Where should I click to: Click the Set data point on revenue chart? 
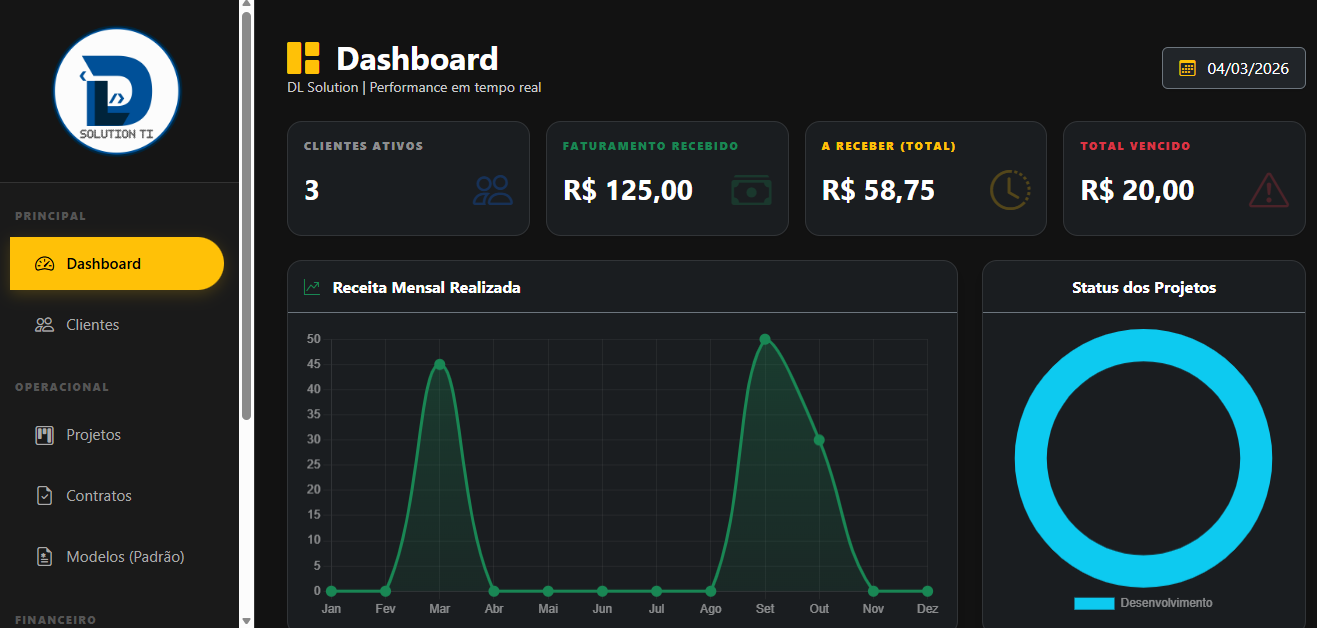pyautogui.click(x=765, y=340)
